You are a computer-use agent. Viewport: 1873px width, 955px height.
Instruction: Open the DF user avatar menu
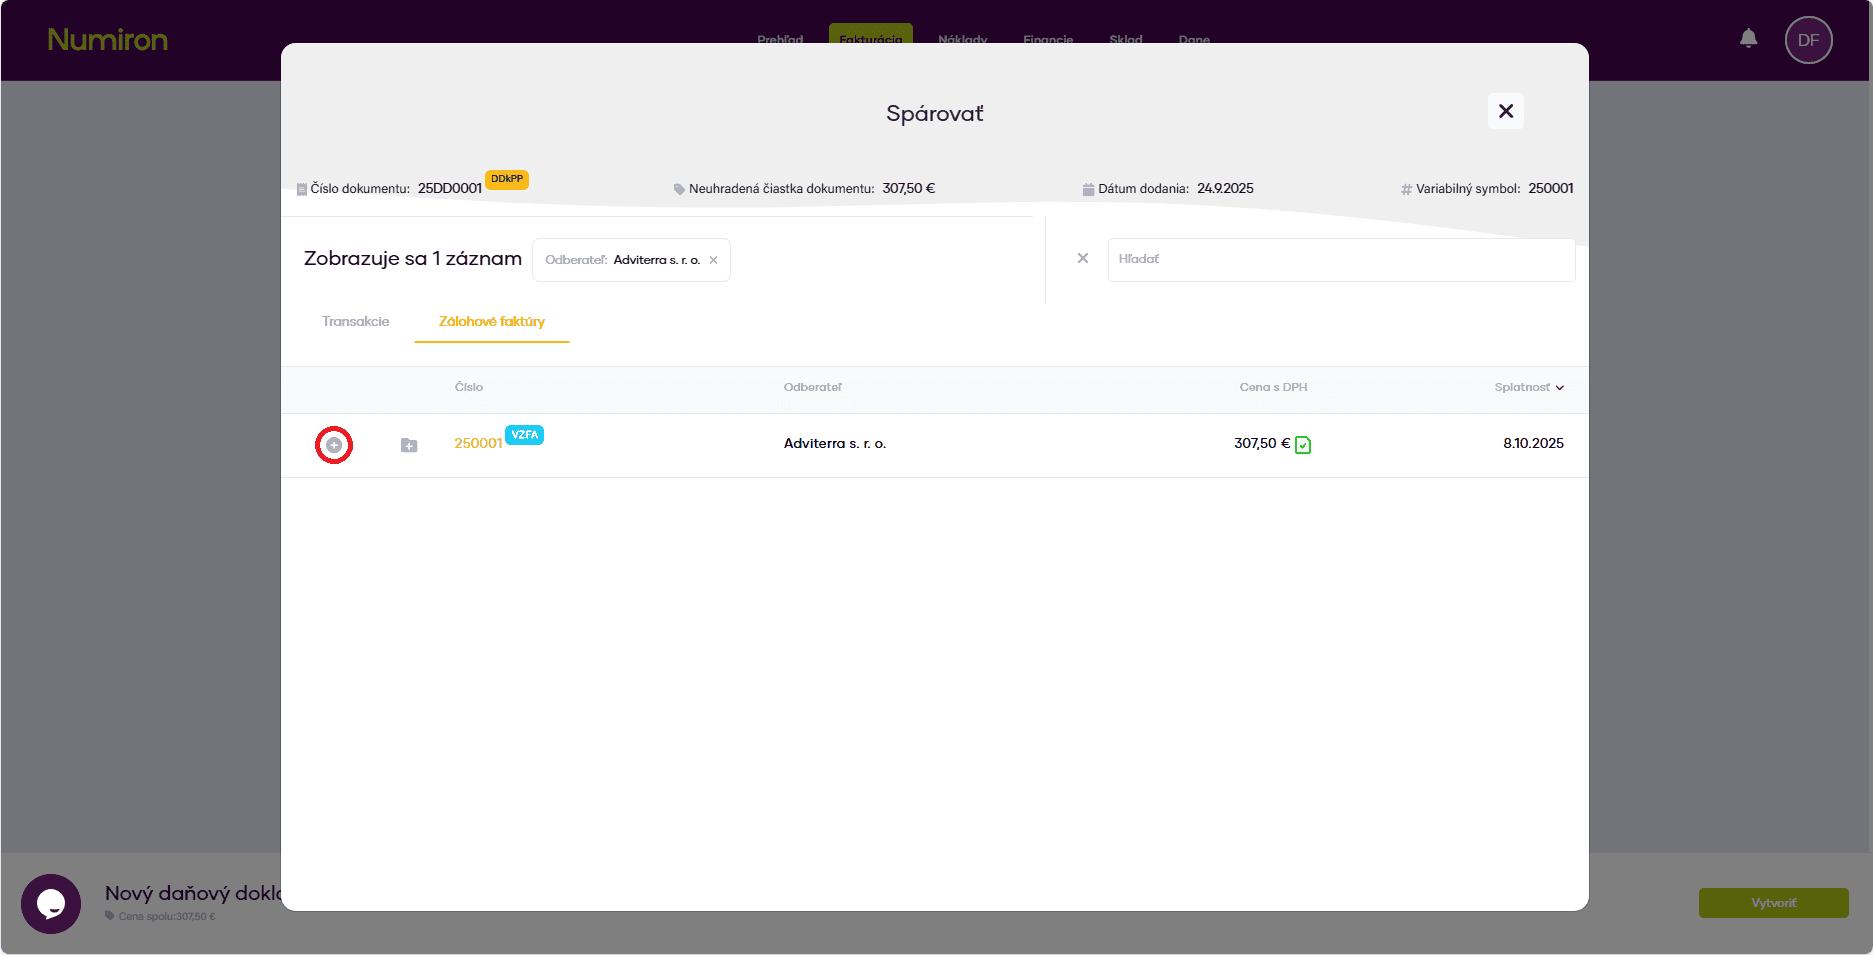tap(1808, 40)
